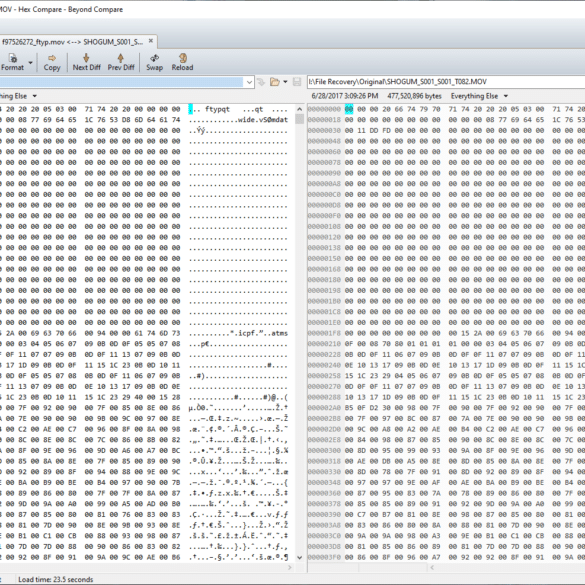Click the right path field SHOGUM_S001_S001_T082.MOV
Image resolution: width=585 pixels, height=585 pixels.
click(x=446, y=82)
